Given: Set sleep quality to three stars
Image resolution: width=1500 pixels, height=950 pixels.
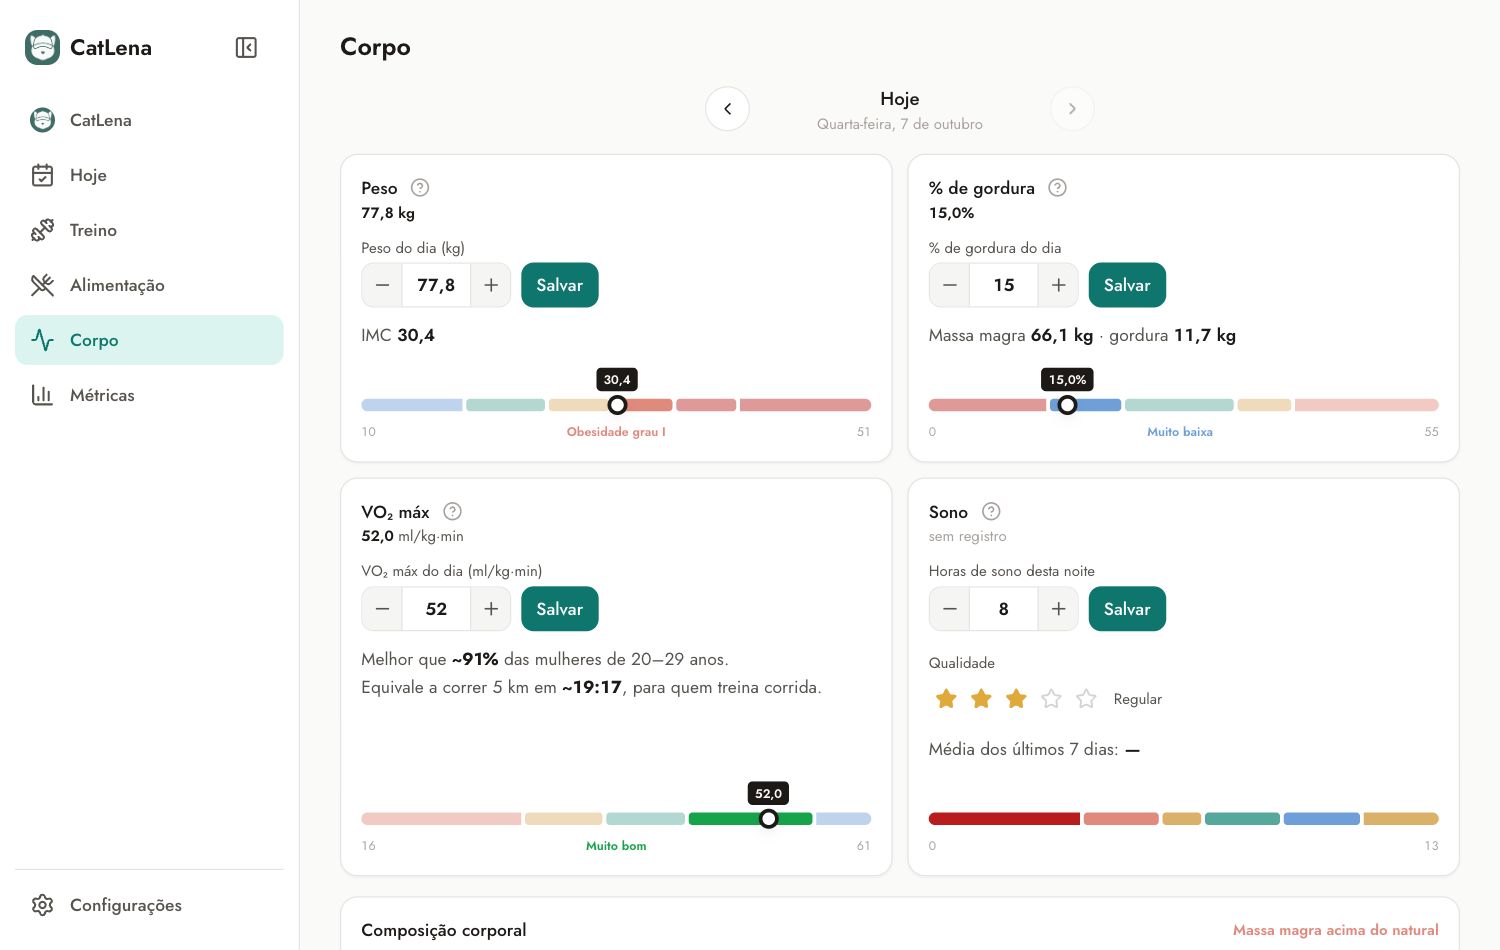Looking at the screenshot, I should click(x=1016, y=699).
